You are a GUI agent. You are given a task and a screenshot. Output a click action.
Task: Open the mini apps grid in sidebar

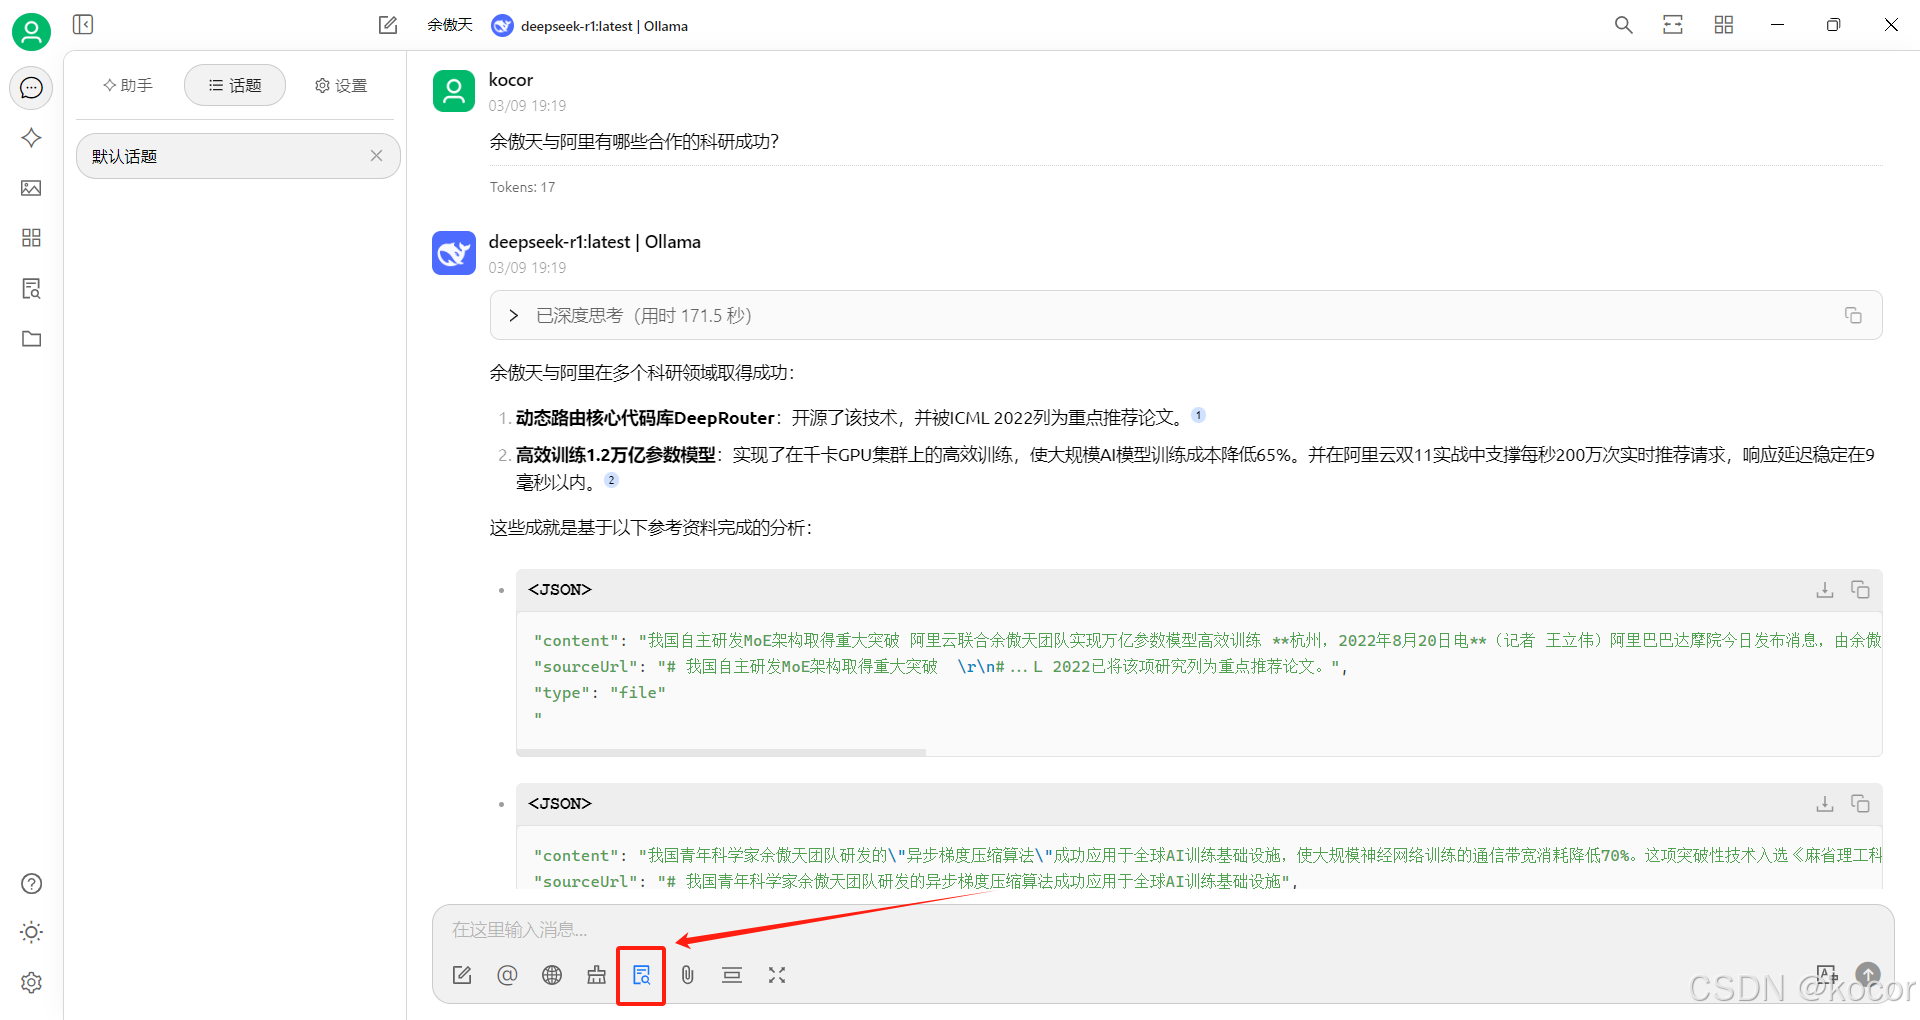(31, 238)
